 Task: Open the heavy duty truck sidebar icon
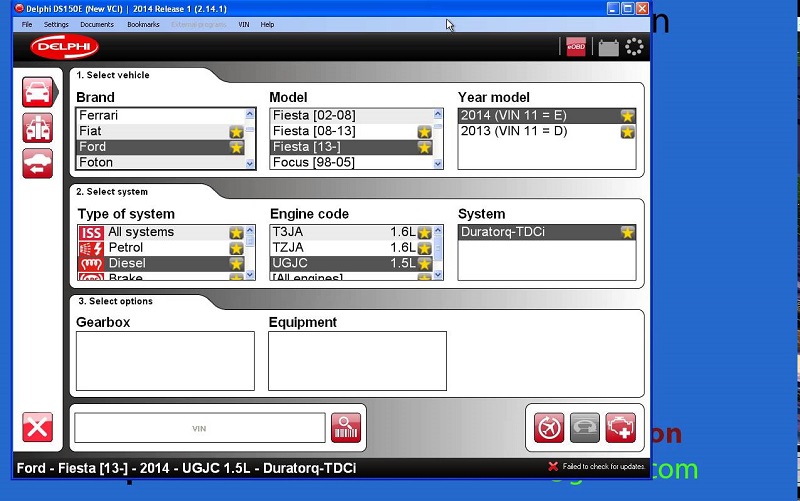[x=37, y=128]
